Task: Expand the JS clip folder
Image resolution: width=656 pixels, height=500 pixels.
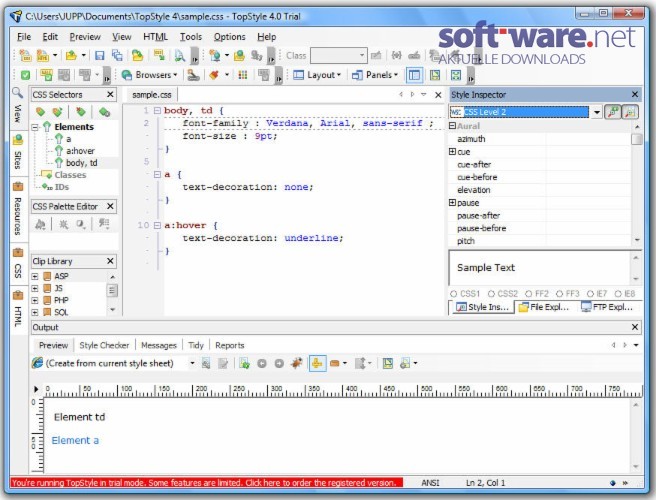Action: [35, 288]
